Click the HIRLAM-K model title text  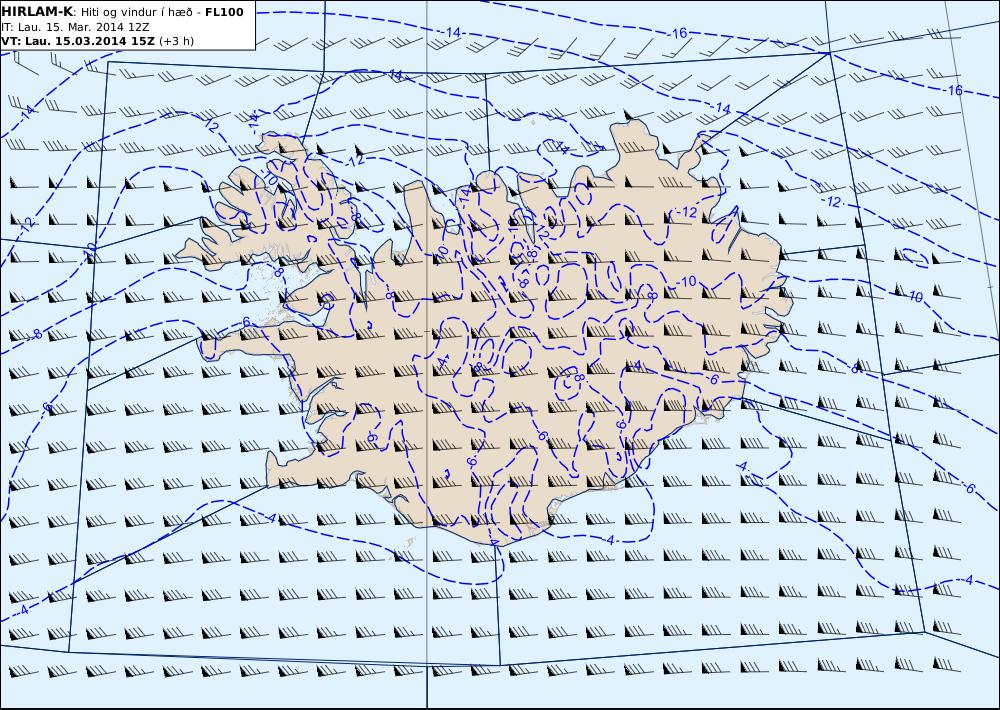tap(38, 12)
